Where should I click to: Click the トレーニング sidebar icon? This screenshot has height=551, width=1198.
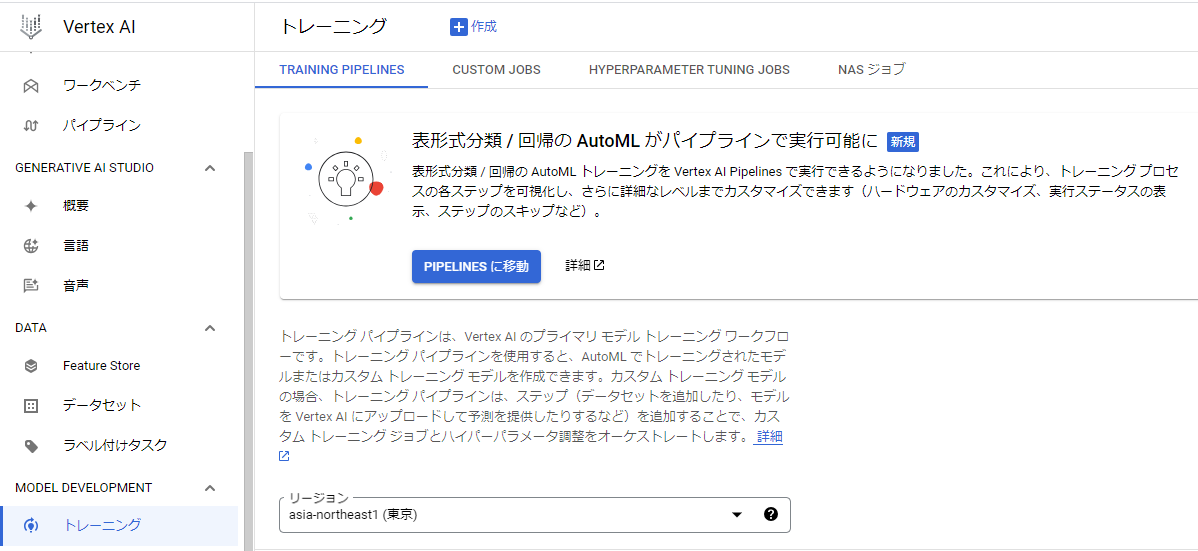31,525
